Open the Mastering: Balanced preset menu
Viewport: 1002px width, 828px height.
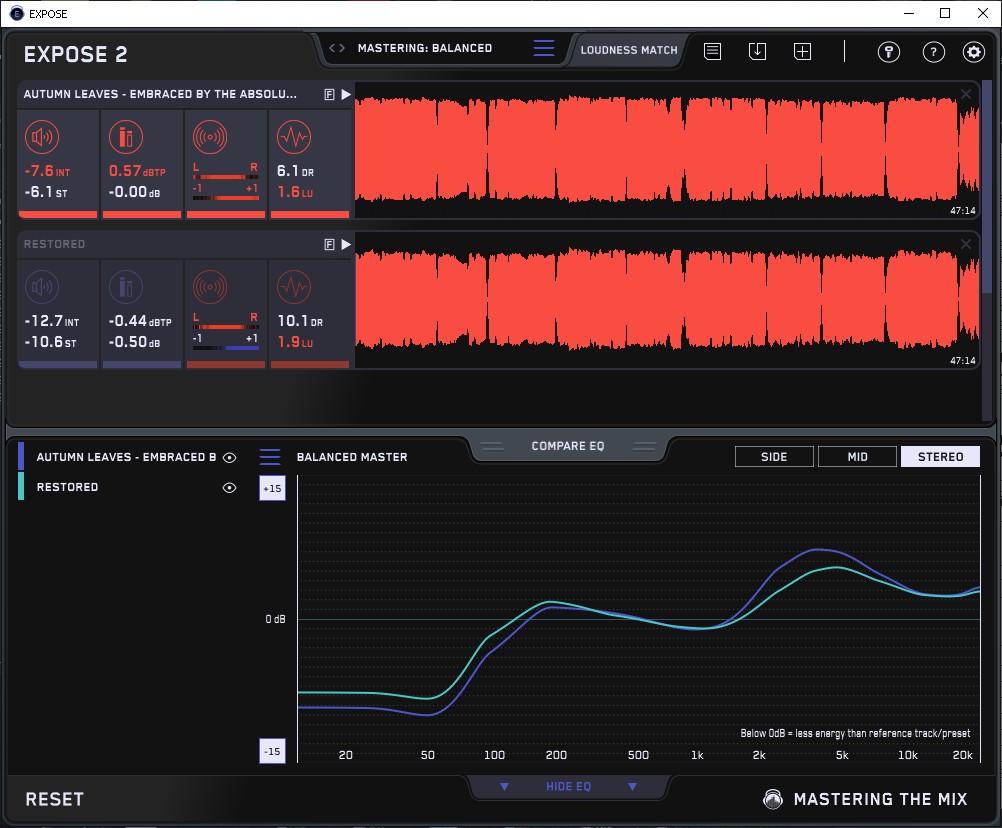(x=543, y=48)
